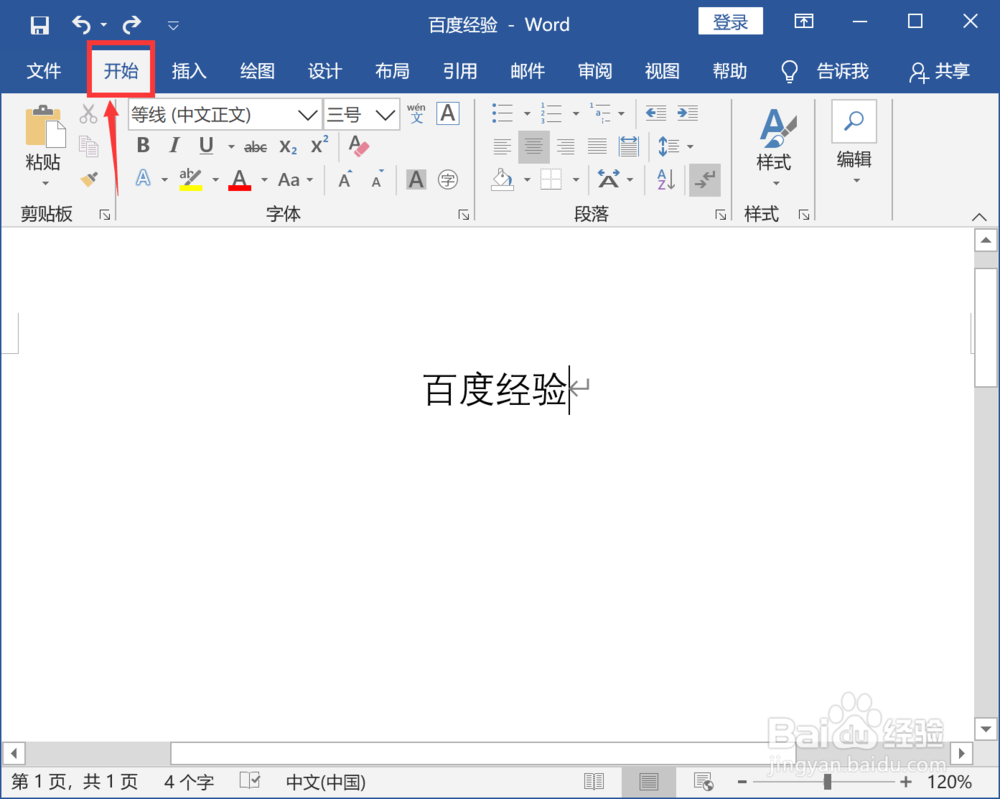Open the 文件 tab
Viewport: 1000px width, 799px height.
tap(43, 71)
